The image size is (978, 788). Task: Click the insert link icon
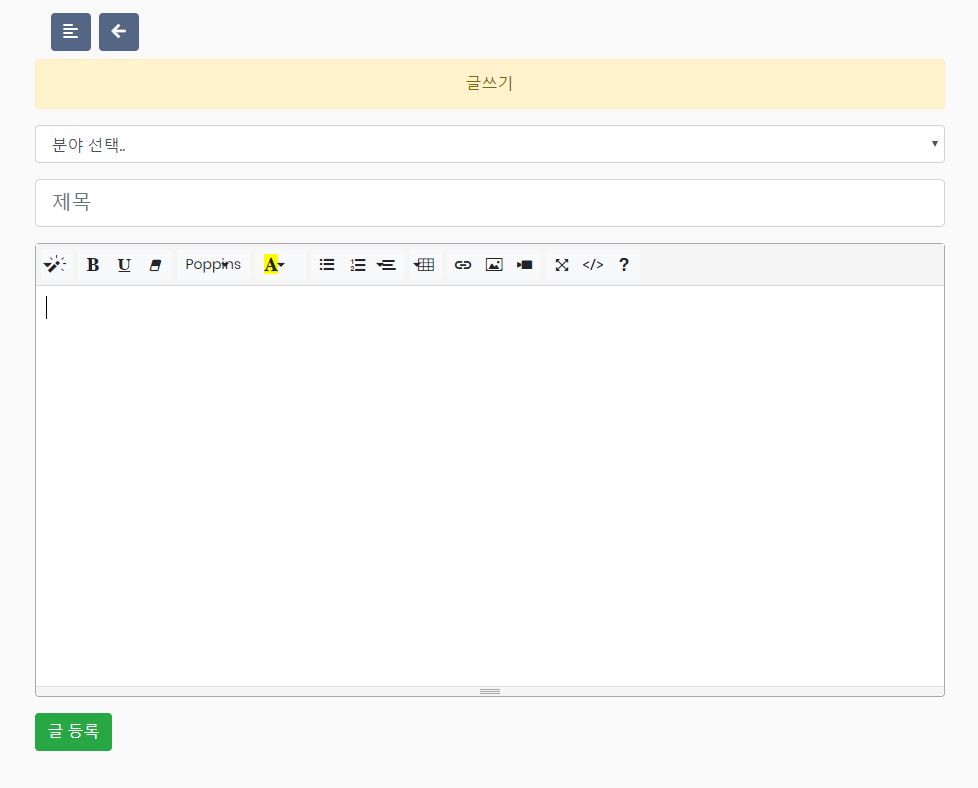point(463,265)
